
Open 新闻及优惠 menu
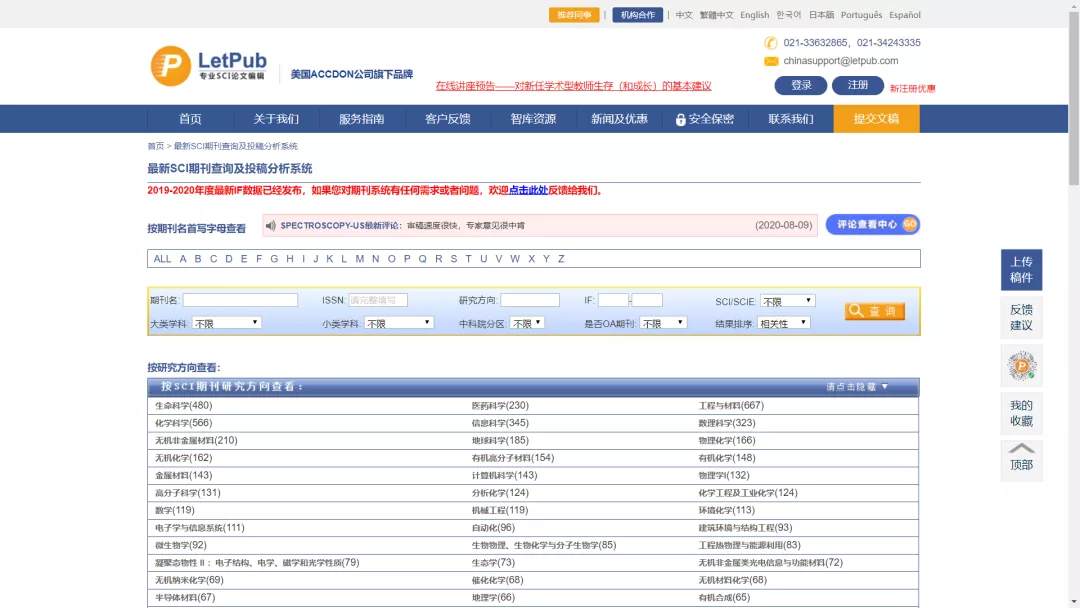[x=619, y=119]
